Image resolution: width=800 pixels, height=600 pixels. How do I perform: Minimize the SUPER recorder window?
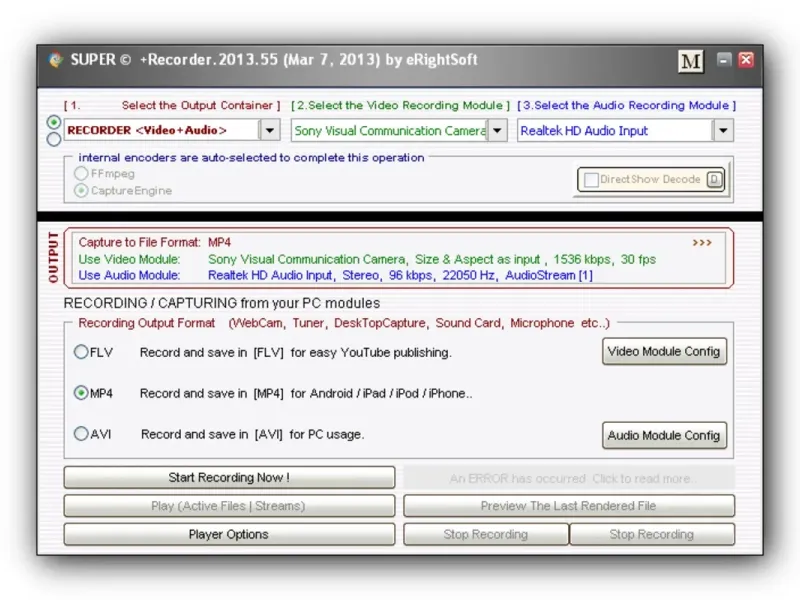[x=723, y=60]
